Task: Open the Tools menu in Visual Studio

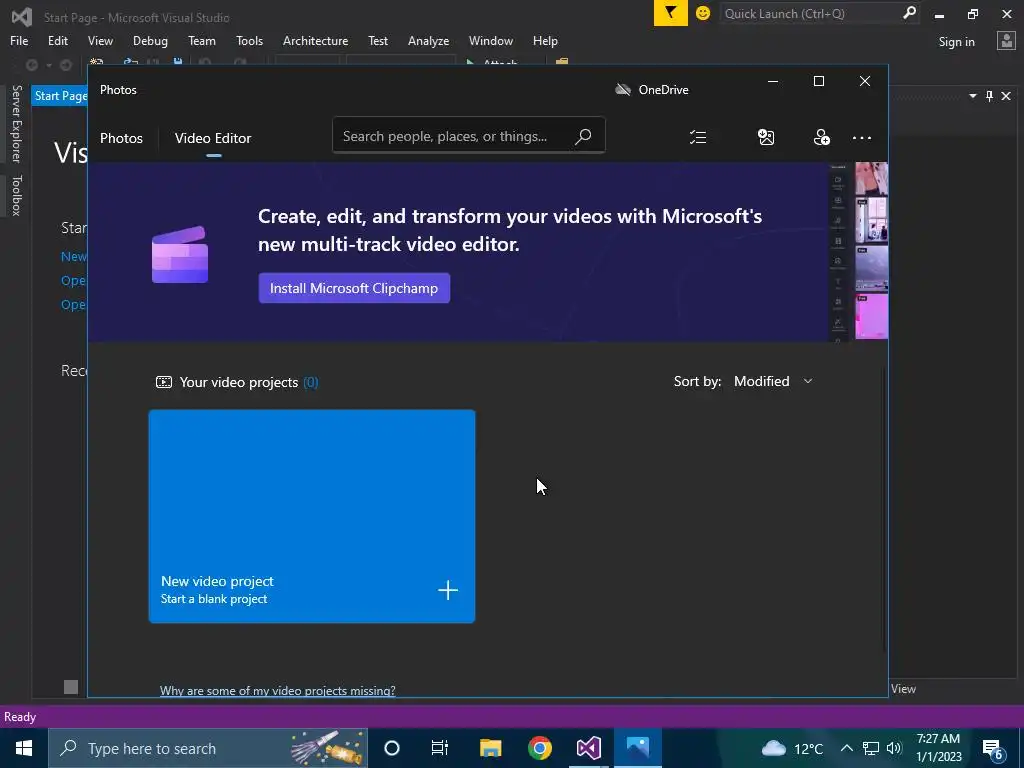Action: click(249, 40)
